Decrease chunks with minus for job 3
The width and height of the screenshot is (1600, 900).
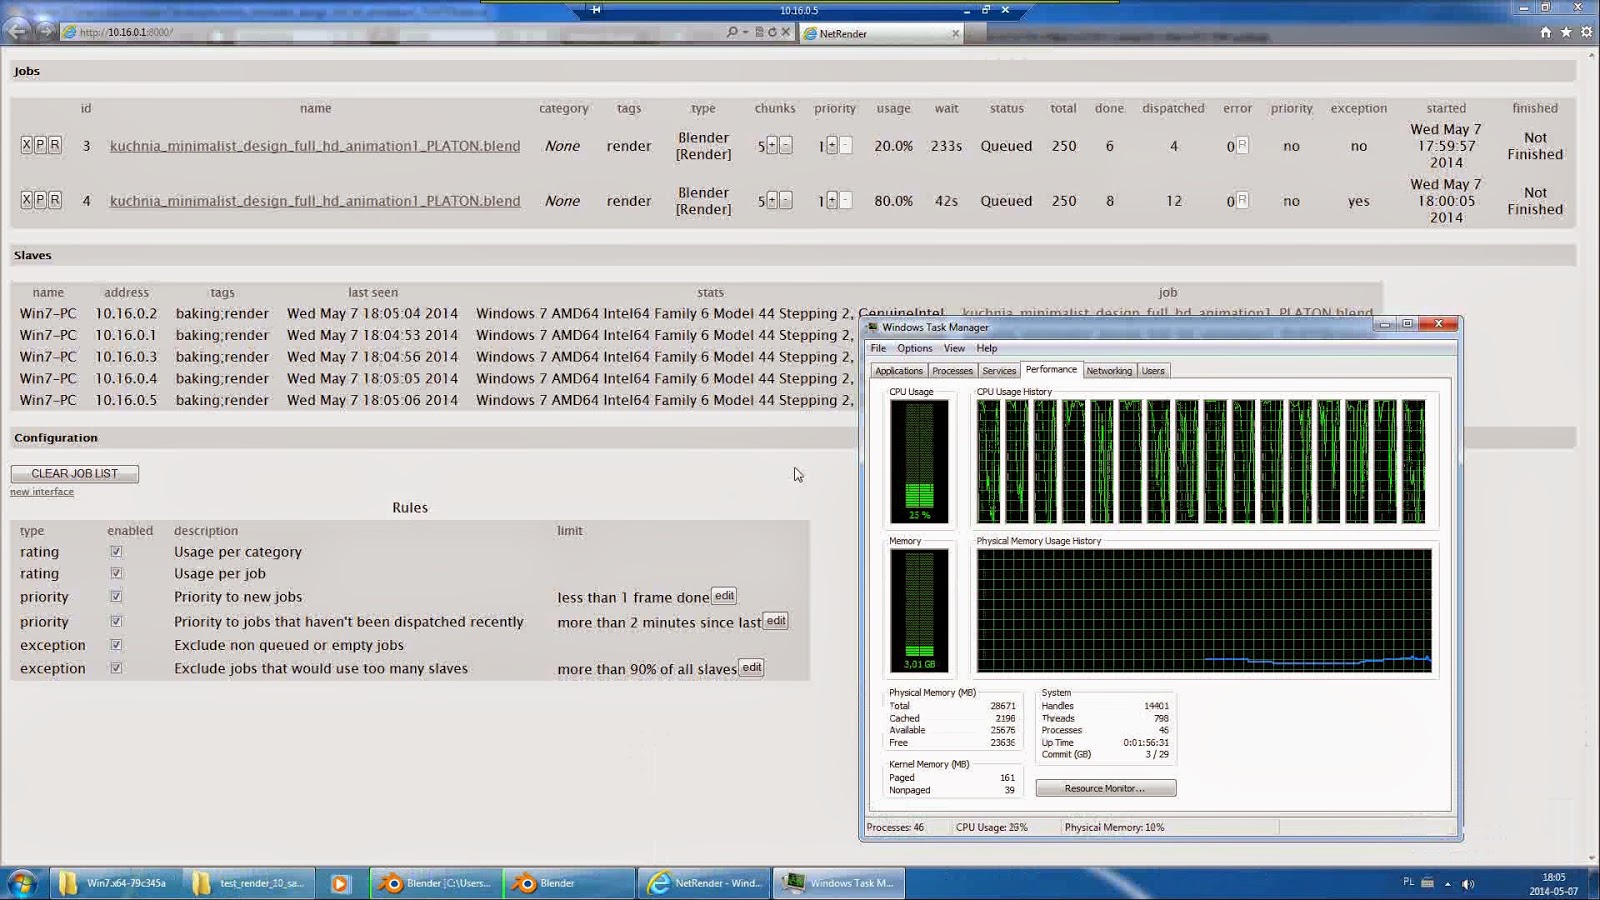786,145
